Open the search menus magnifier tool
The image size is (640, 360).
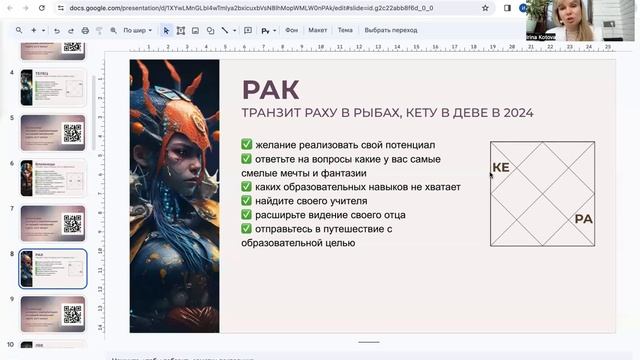click(x=19, y=30)
